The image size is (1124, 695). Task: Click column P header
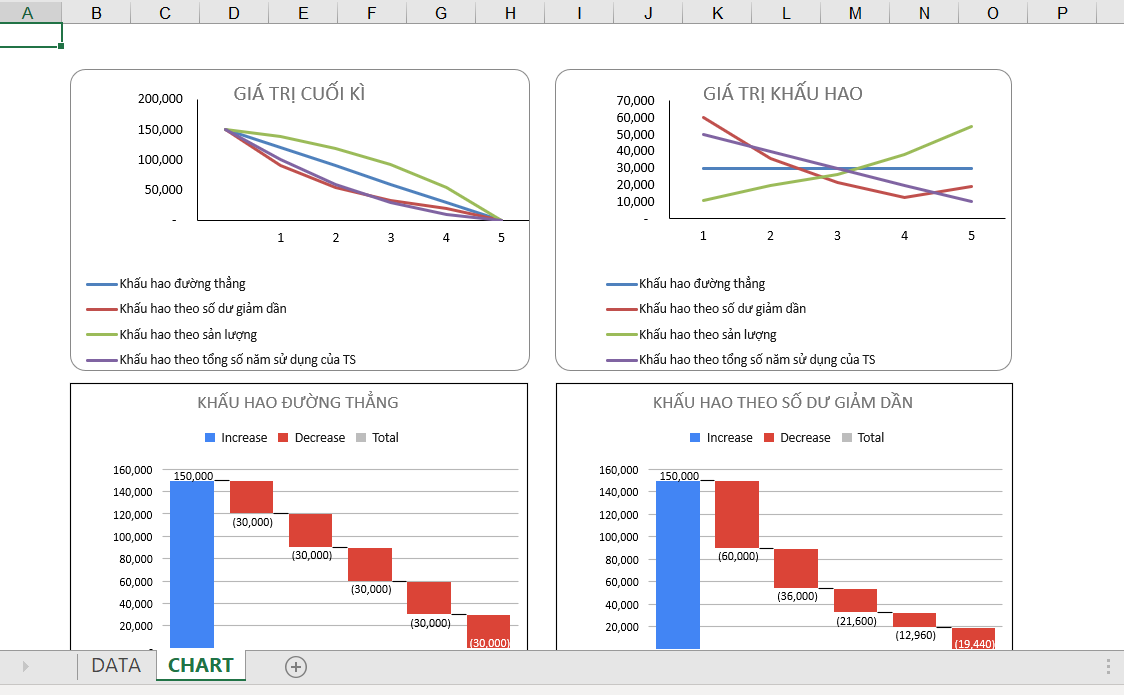[x=1061, y=12]
